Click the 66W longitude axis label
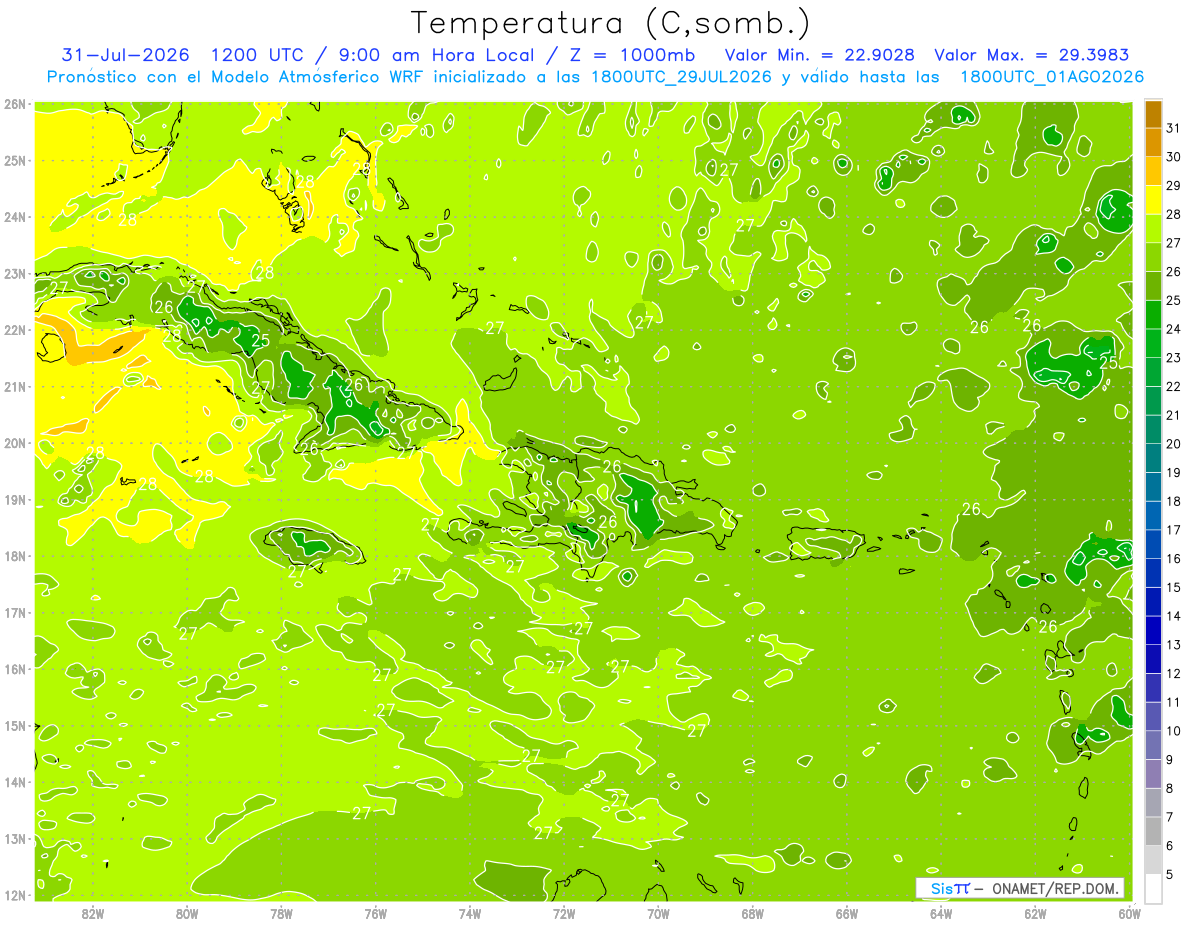This screenshot has height=927, width=1200. 847,913
